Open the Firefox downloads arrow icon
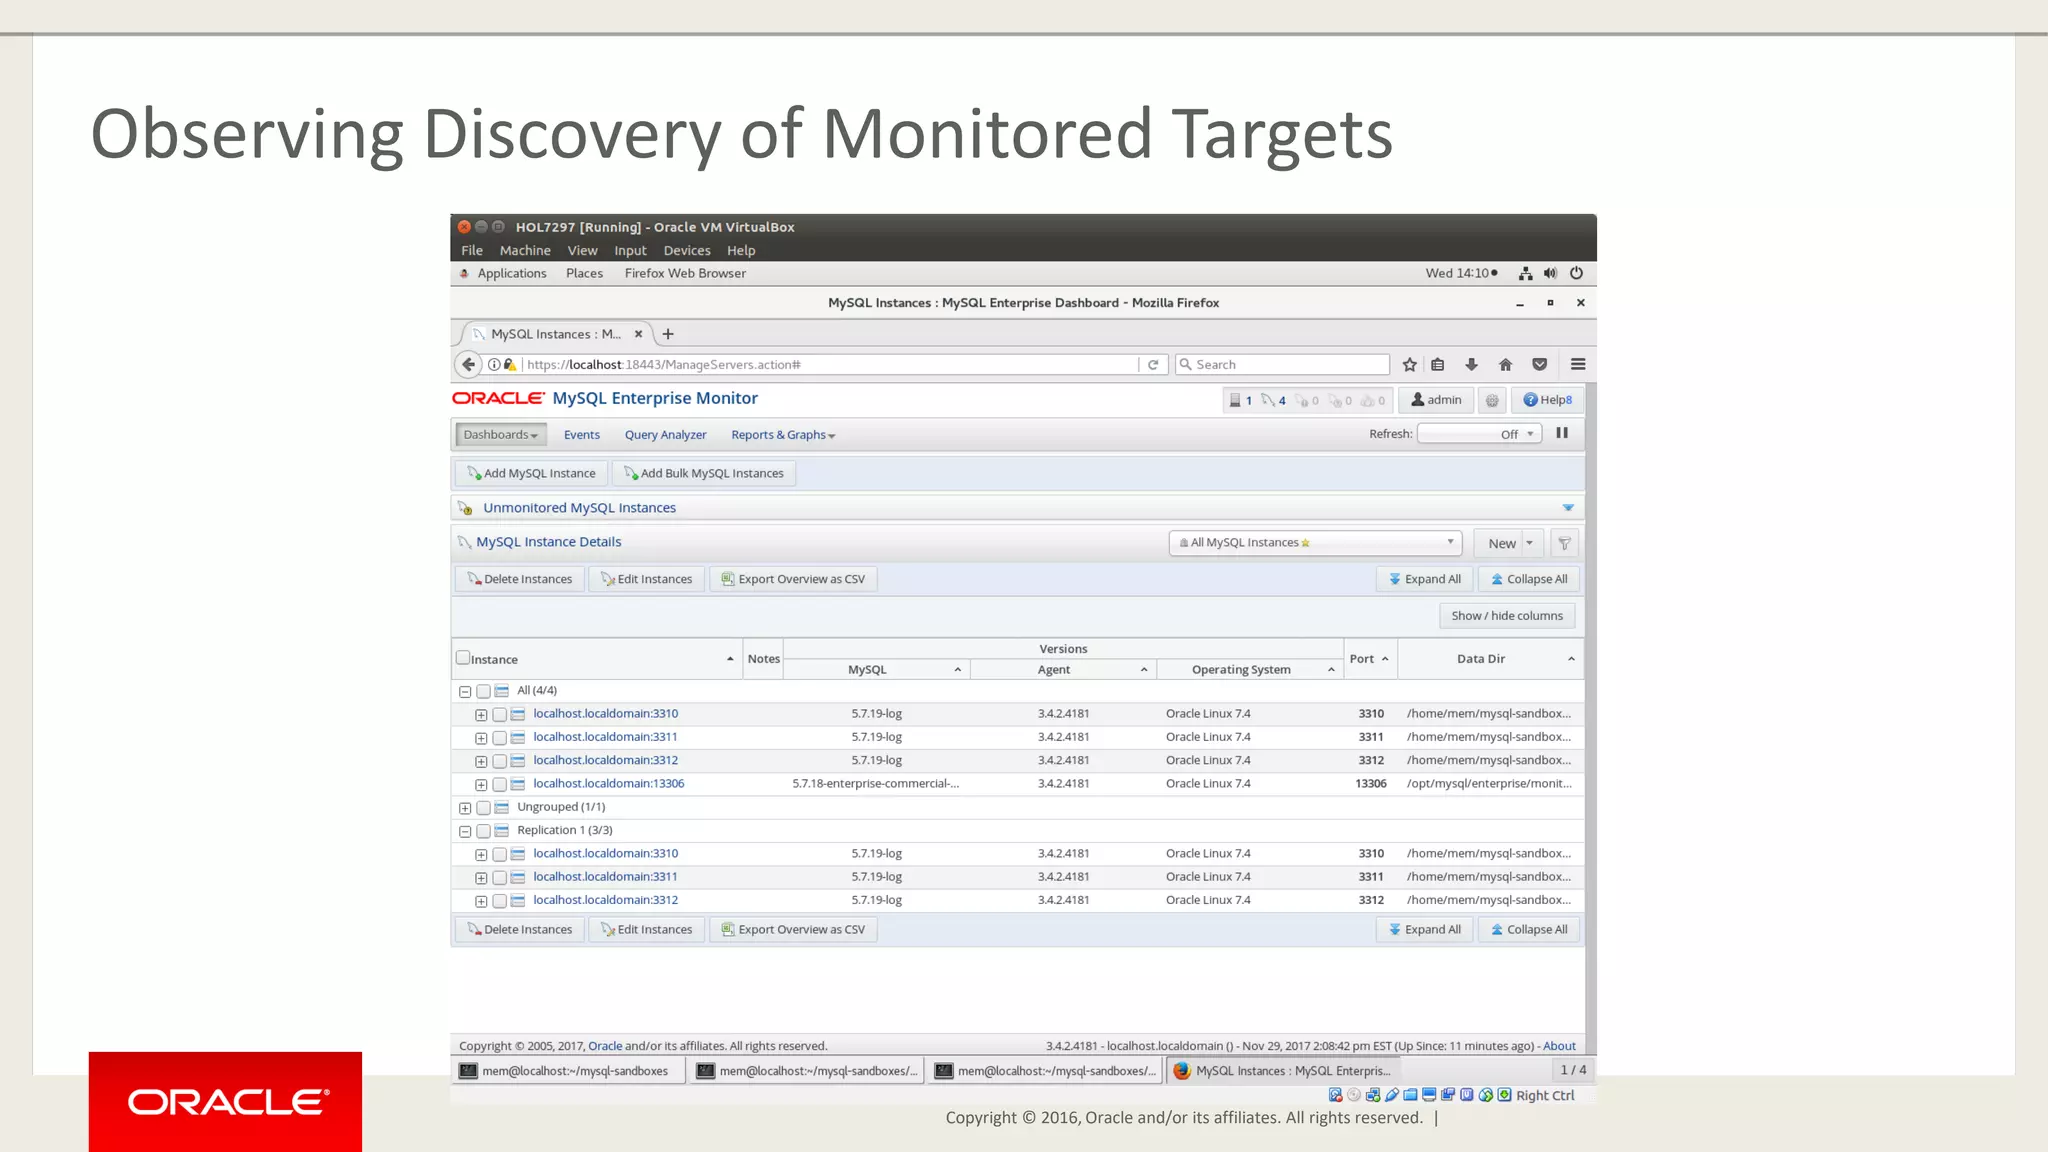The width and height of the screenshot is (2048, 1152). (x=1471, y=365)
